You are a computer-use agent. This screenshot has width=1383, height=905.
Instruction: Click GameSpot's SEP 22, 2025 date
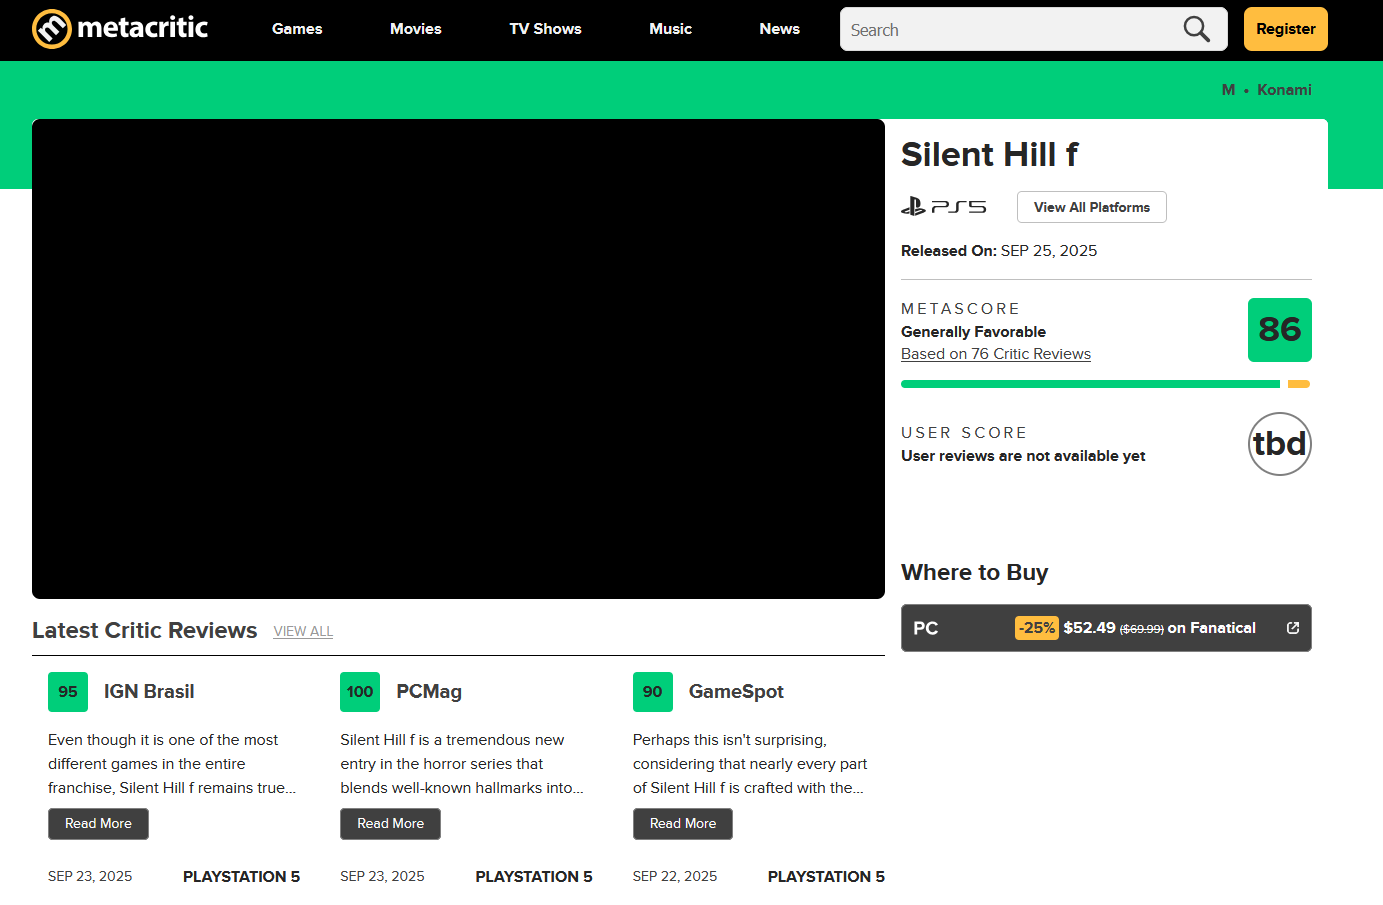coord(675,876)
